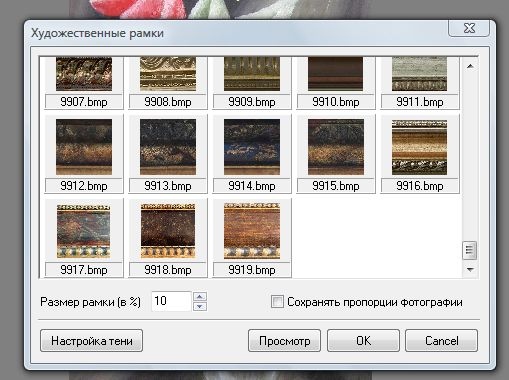The image size is (509, 380).
Task: Pick the 9914.bmp frame with blue tones
Action: [252, 147]
